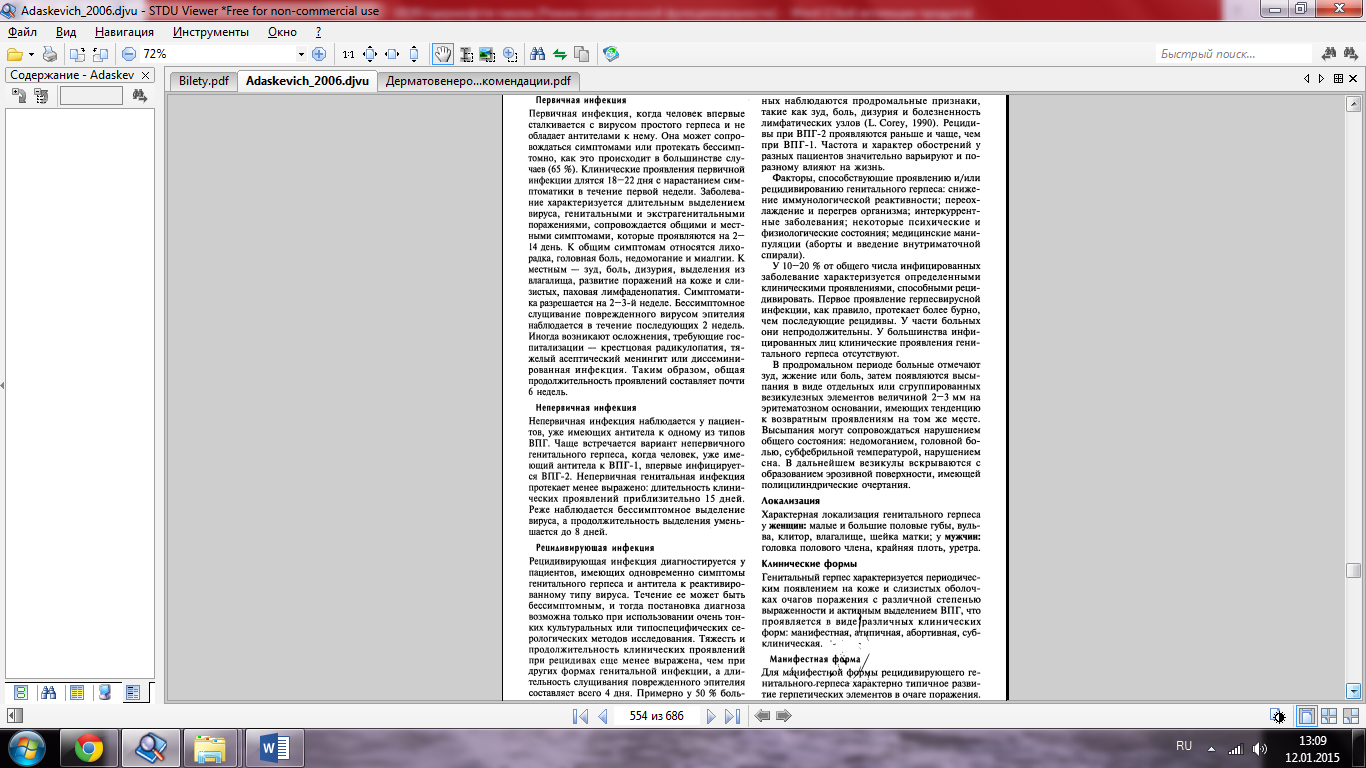Show Highlights panel tab icon
Image resolution: width=1366 pixels, height=768 pixels.
click(105, 692)
